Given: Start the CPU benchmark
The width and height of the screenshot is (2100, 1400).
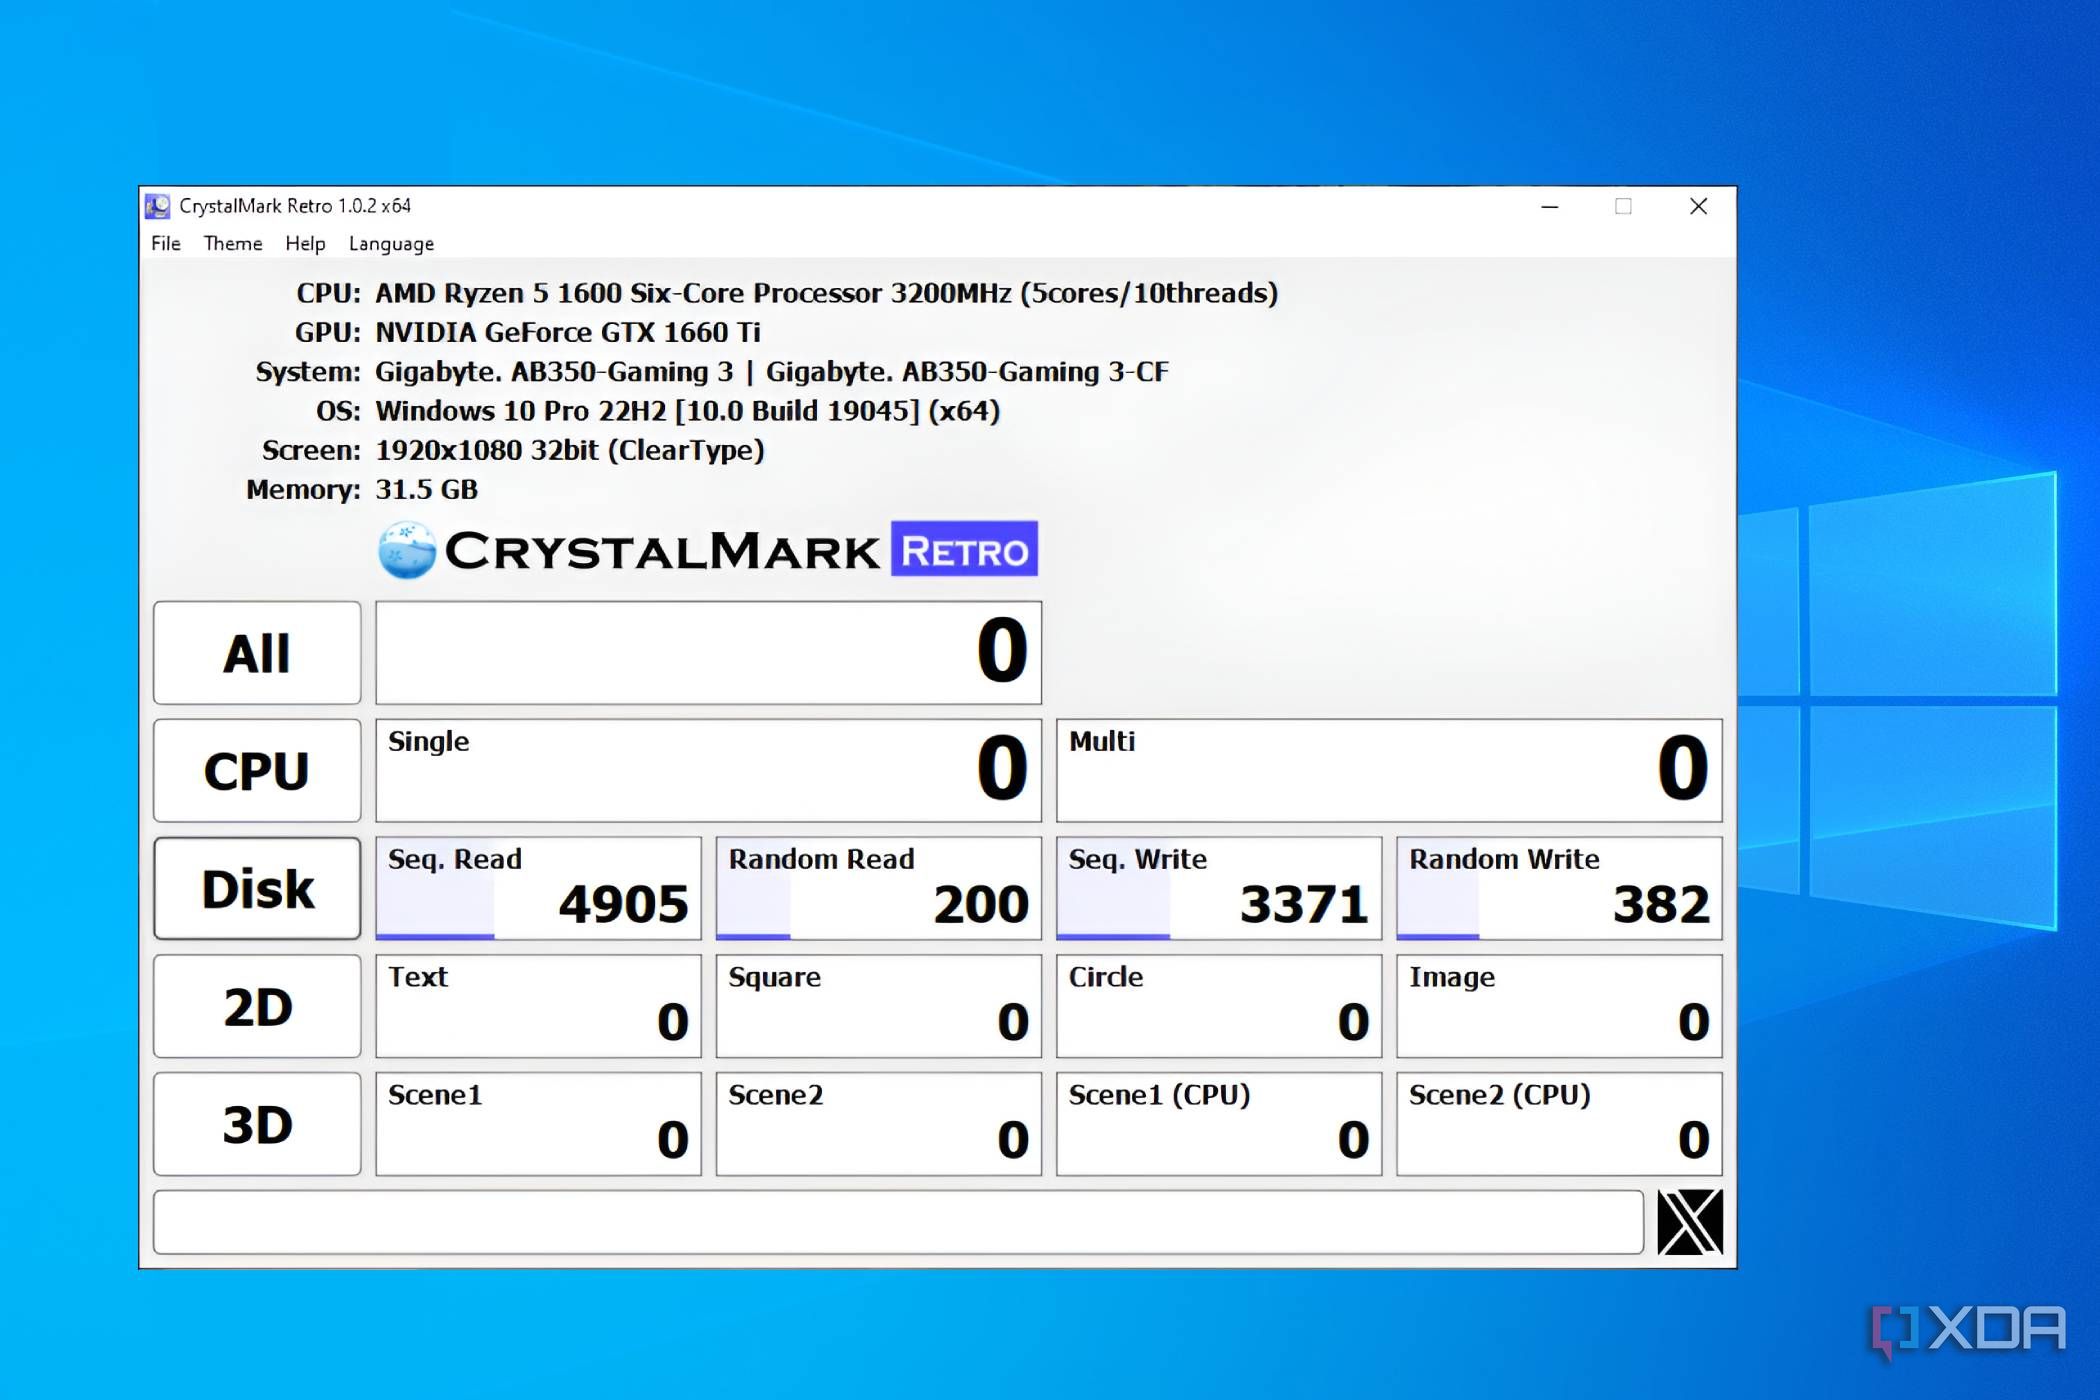Looking at the screenshot, I should coord(257,770).
